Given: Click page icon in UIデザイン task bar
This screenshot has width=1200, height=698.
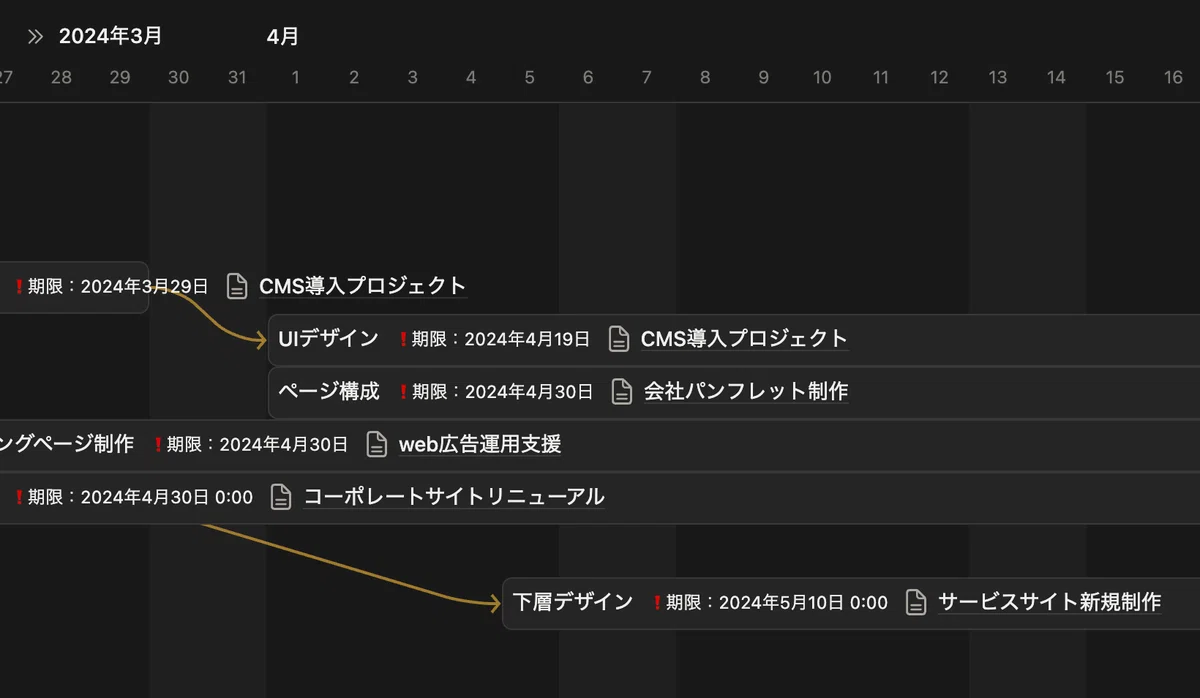Looking at the screenshot, I should click(x=619, y=338).
